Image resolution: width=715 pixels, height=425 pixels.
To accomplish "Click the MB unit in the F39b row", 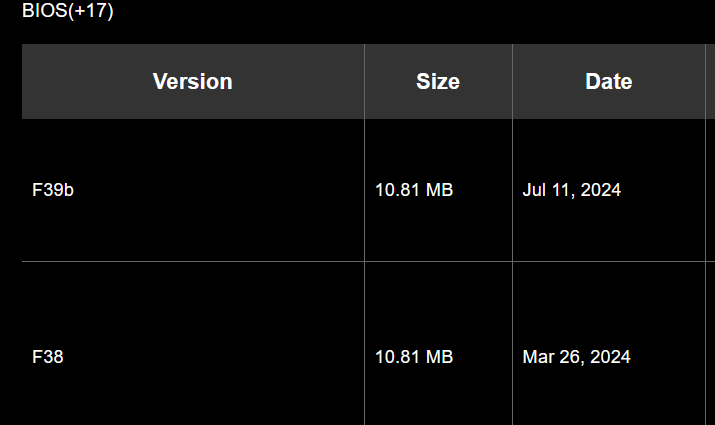I will [440, 190].
